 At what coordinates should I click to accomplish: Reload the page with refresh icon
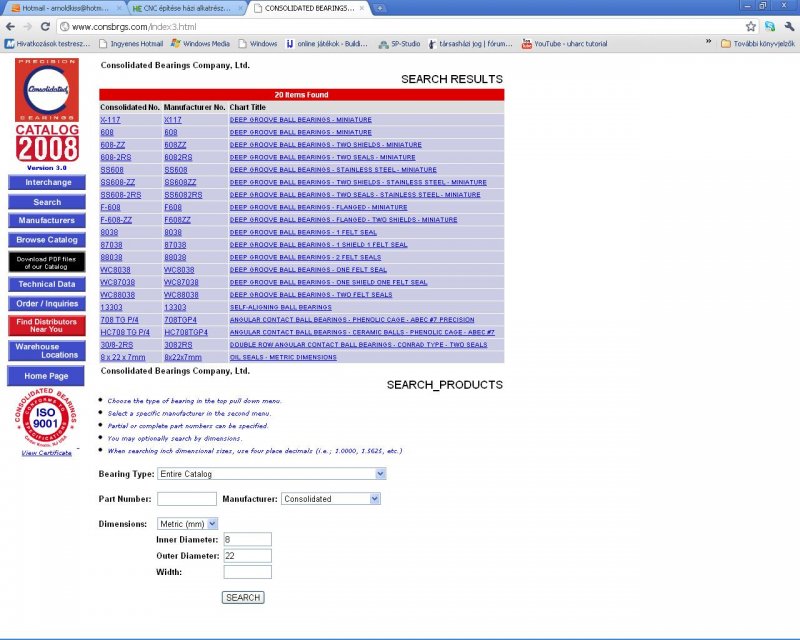[x=45, y=27]
